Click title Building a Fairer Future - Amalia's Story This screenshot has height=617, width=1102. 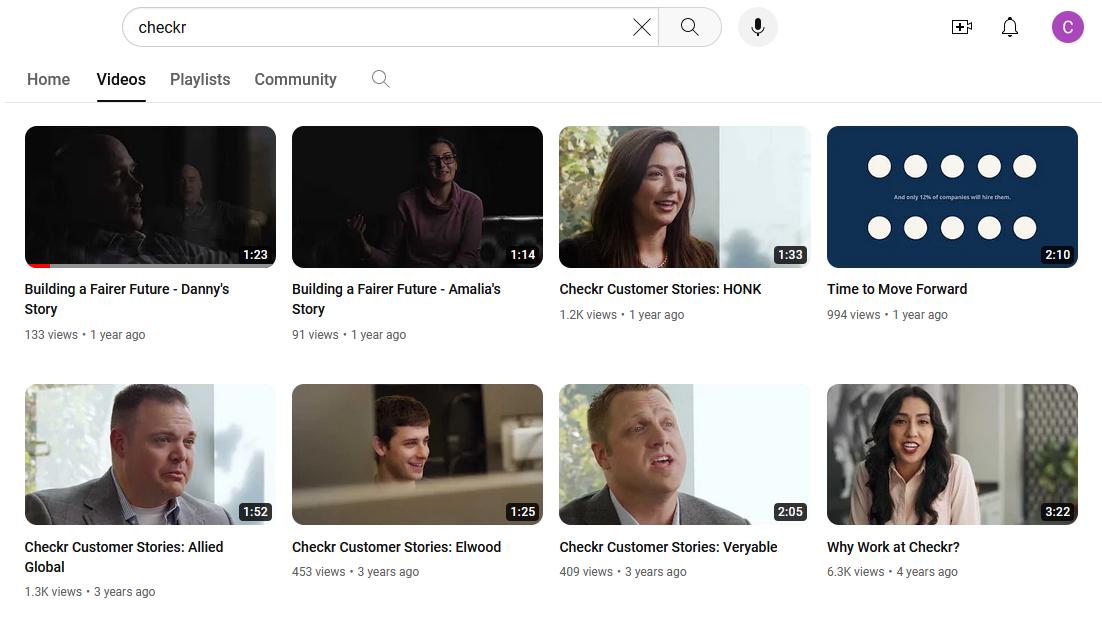396,299
